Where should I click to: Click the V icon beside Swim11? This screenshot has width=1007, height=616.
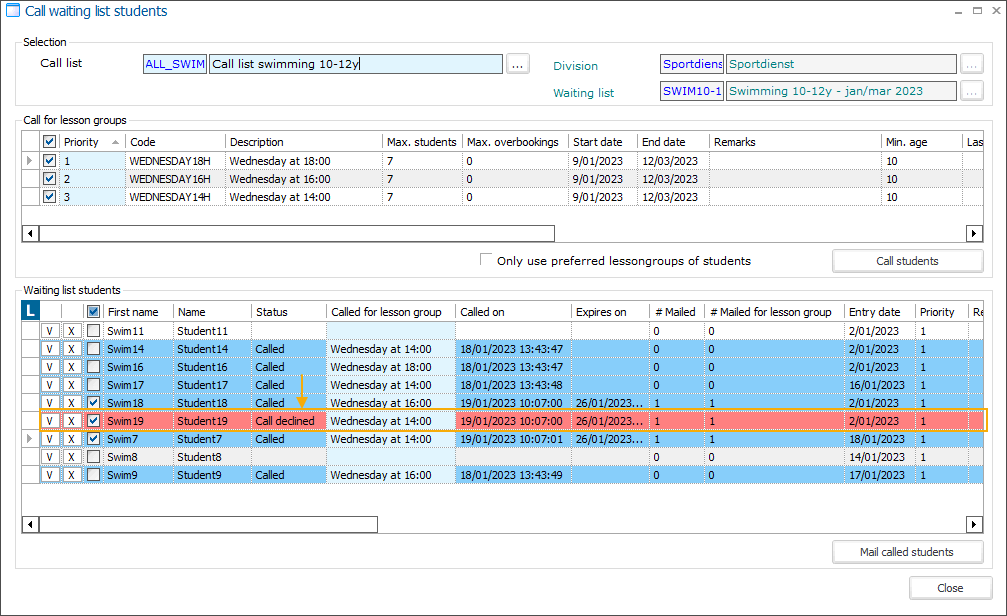(x=50, y=330)
